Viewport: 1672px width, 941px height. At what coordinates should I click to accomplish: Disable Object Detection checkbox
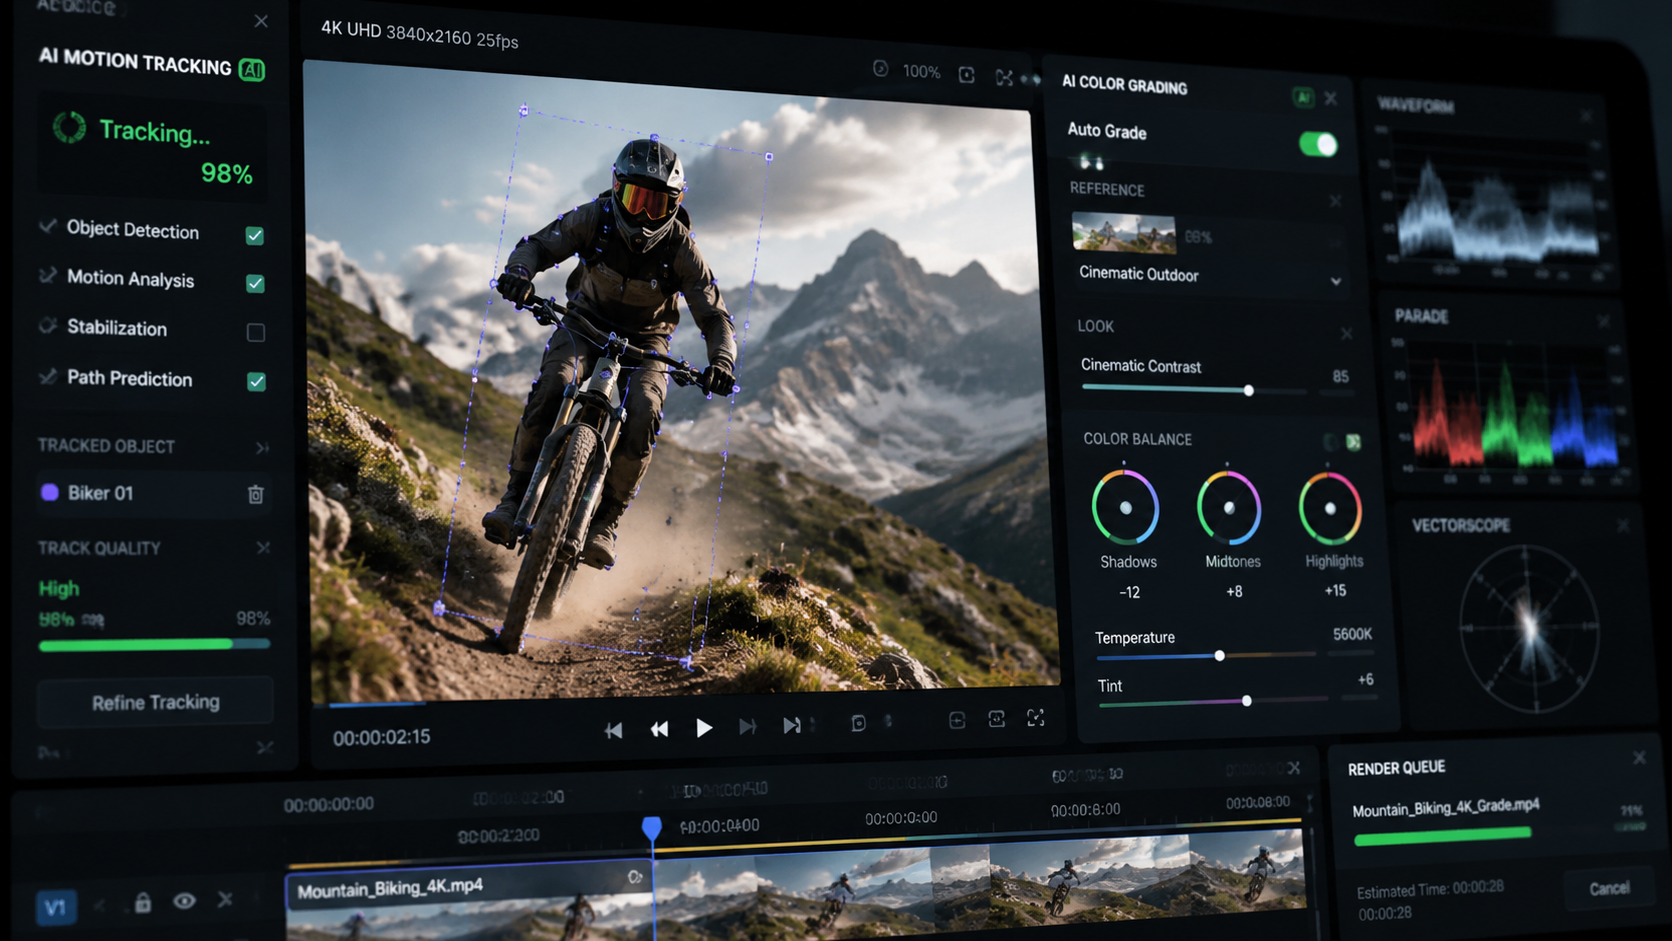tap(255, 235)
